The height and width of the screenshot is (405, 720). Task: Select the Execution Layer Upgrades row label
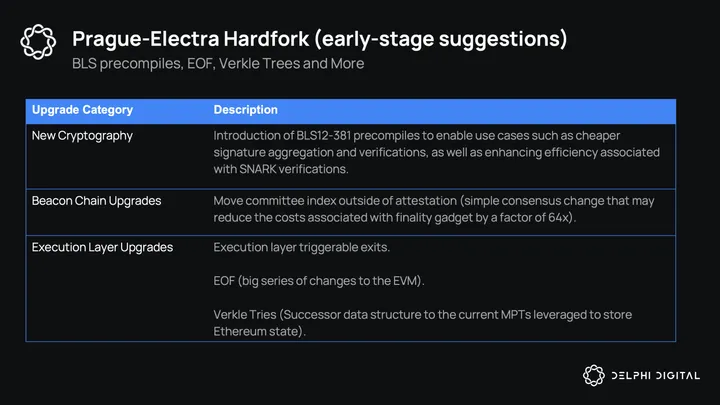coord(102,247)
